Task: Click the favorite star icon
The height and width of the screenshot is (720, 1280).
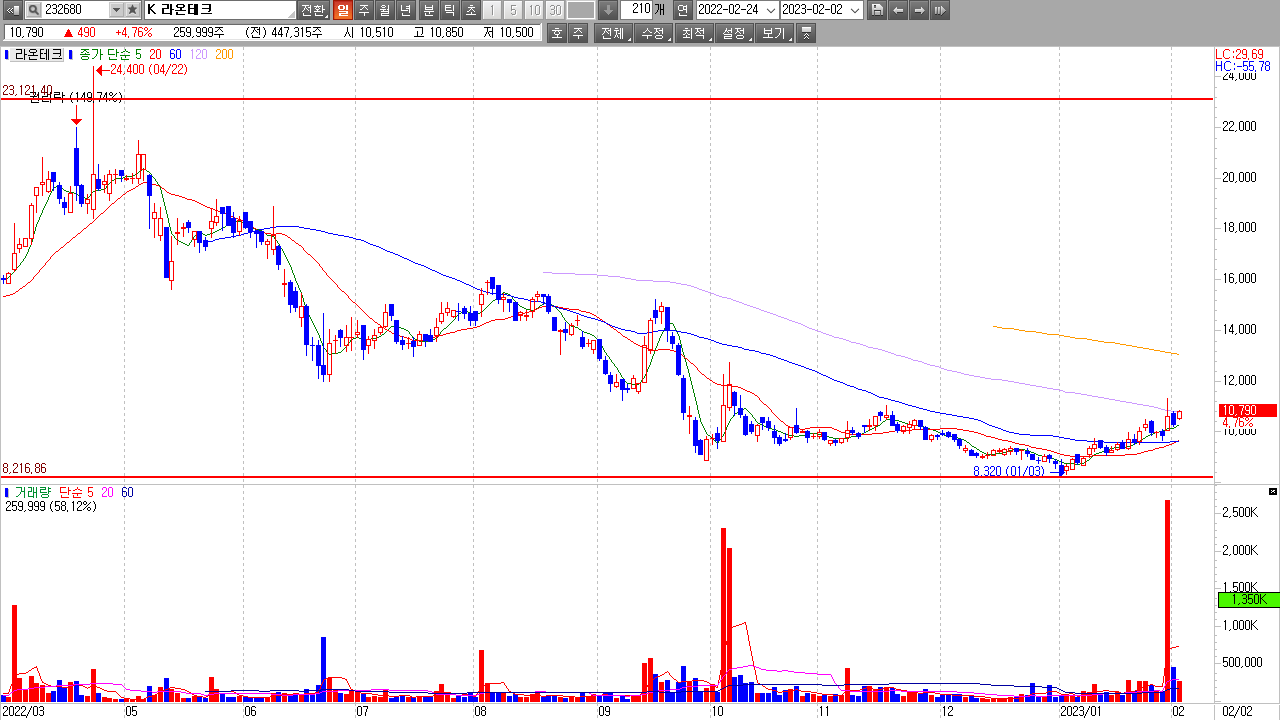Action: (132, 10)
